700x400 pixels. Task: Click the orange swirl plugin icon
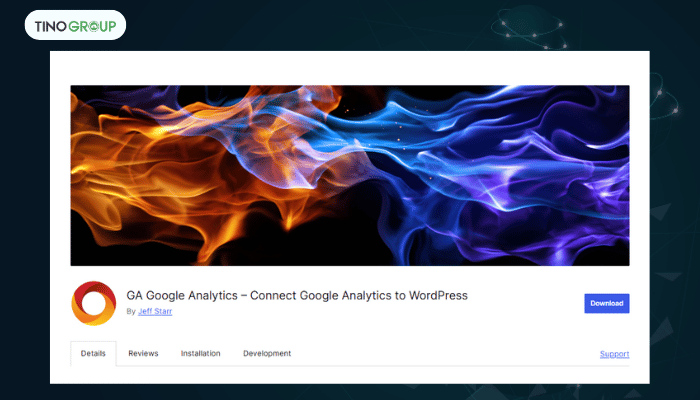(x=94, y=303)
